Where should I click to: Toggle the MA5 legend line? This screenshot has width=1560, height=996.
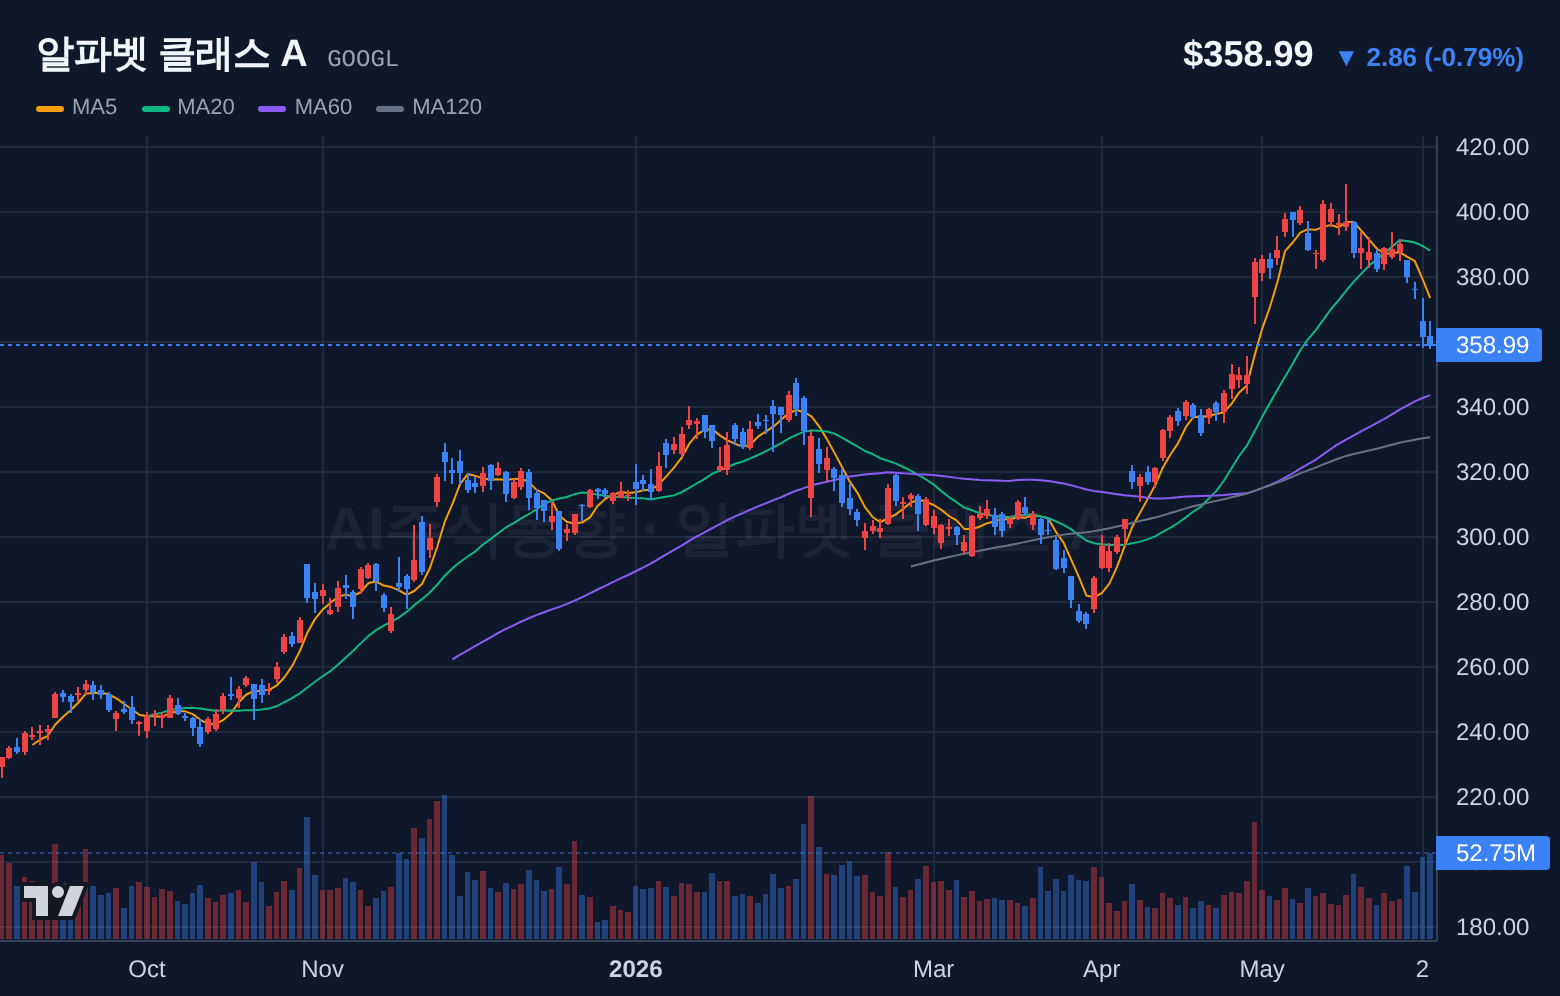coord(77,107)
